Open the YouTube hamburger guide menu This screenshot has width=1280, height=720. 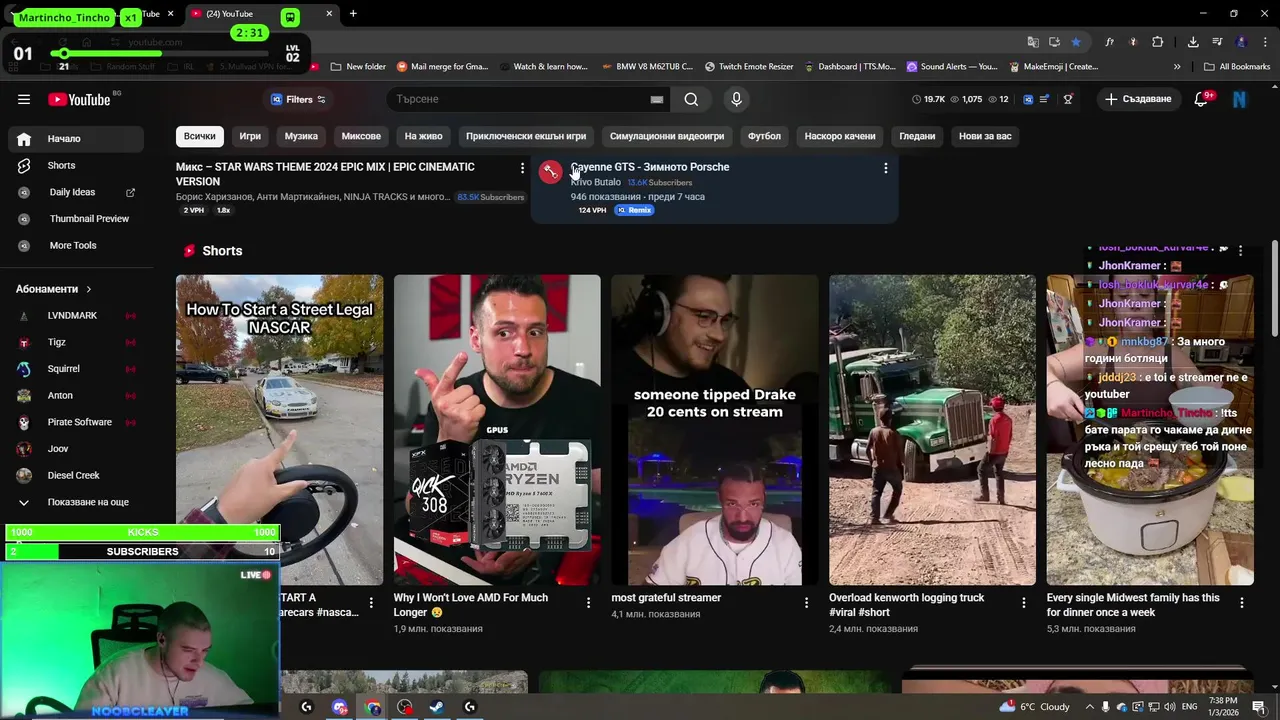pos(24,99)
